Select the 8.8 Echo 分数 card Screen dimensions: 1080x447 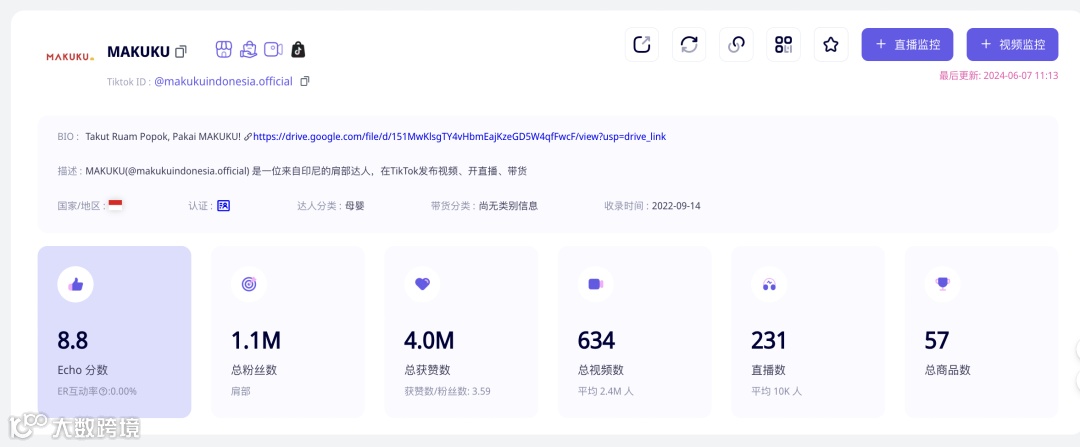(x=114, y=332)
